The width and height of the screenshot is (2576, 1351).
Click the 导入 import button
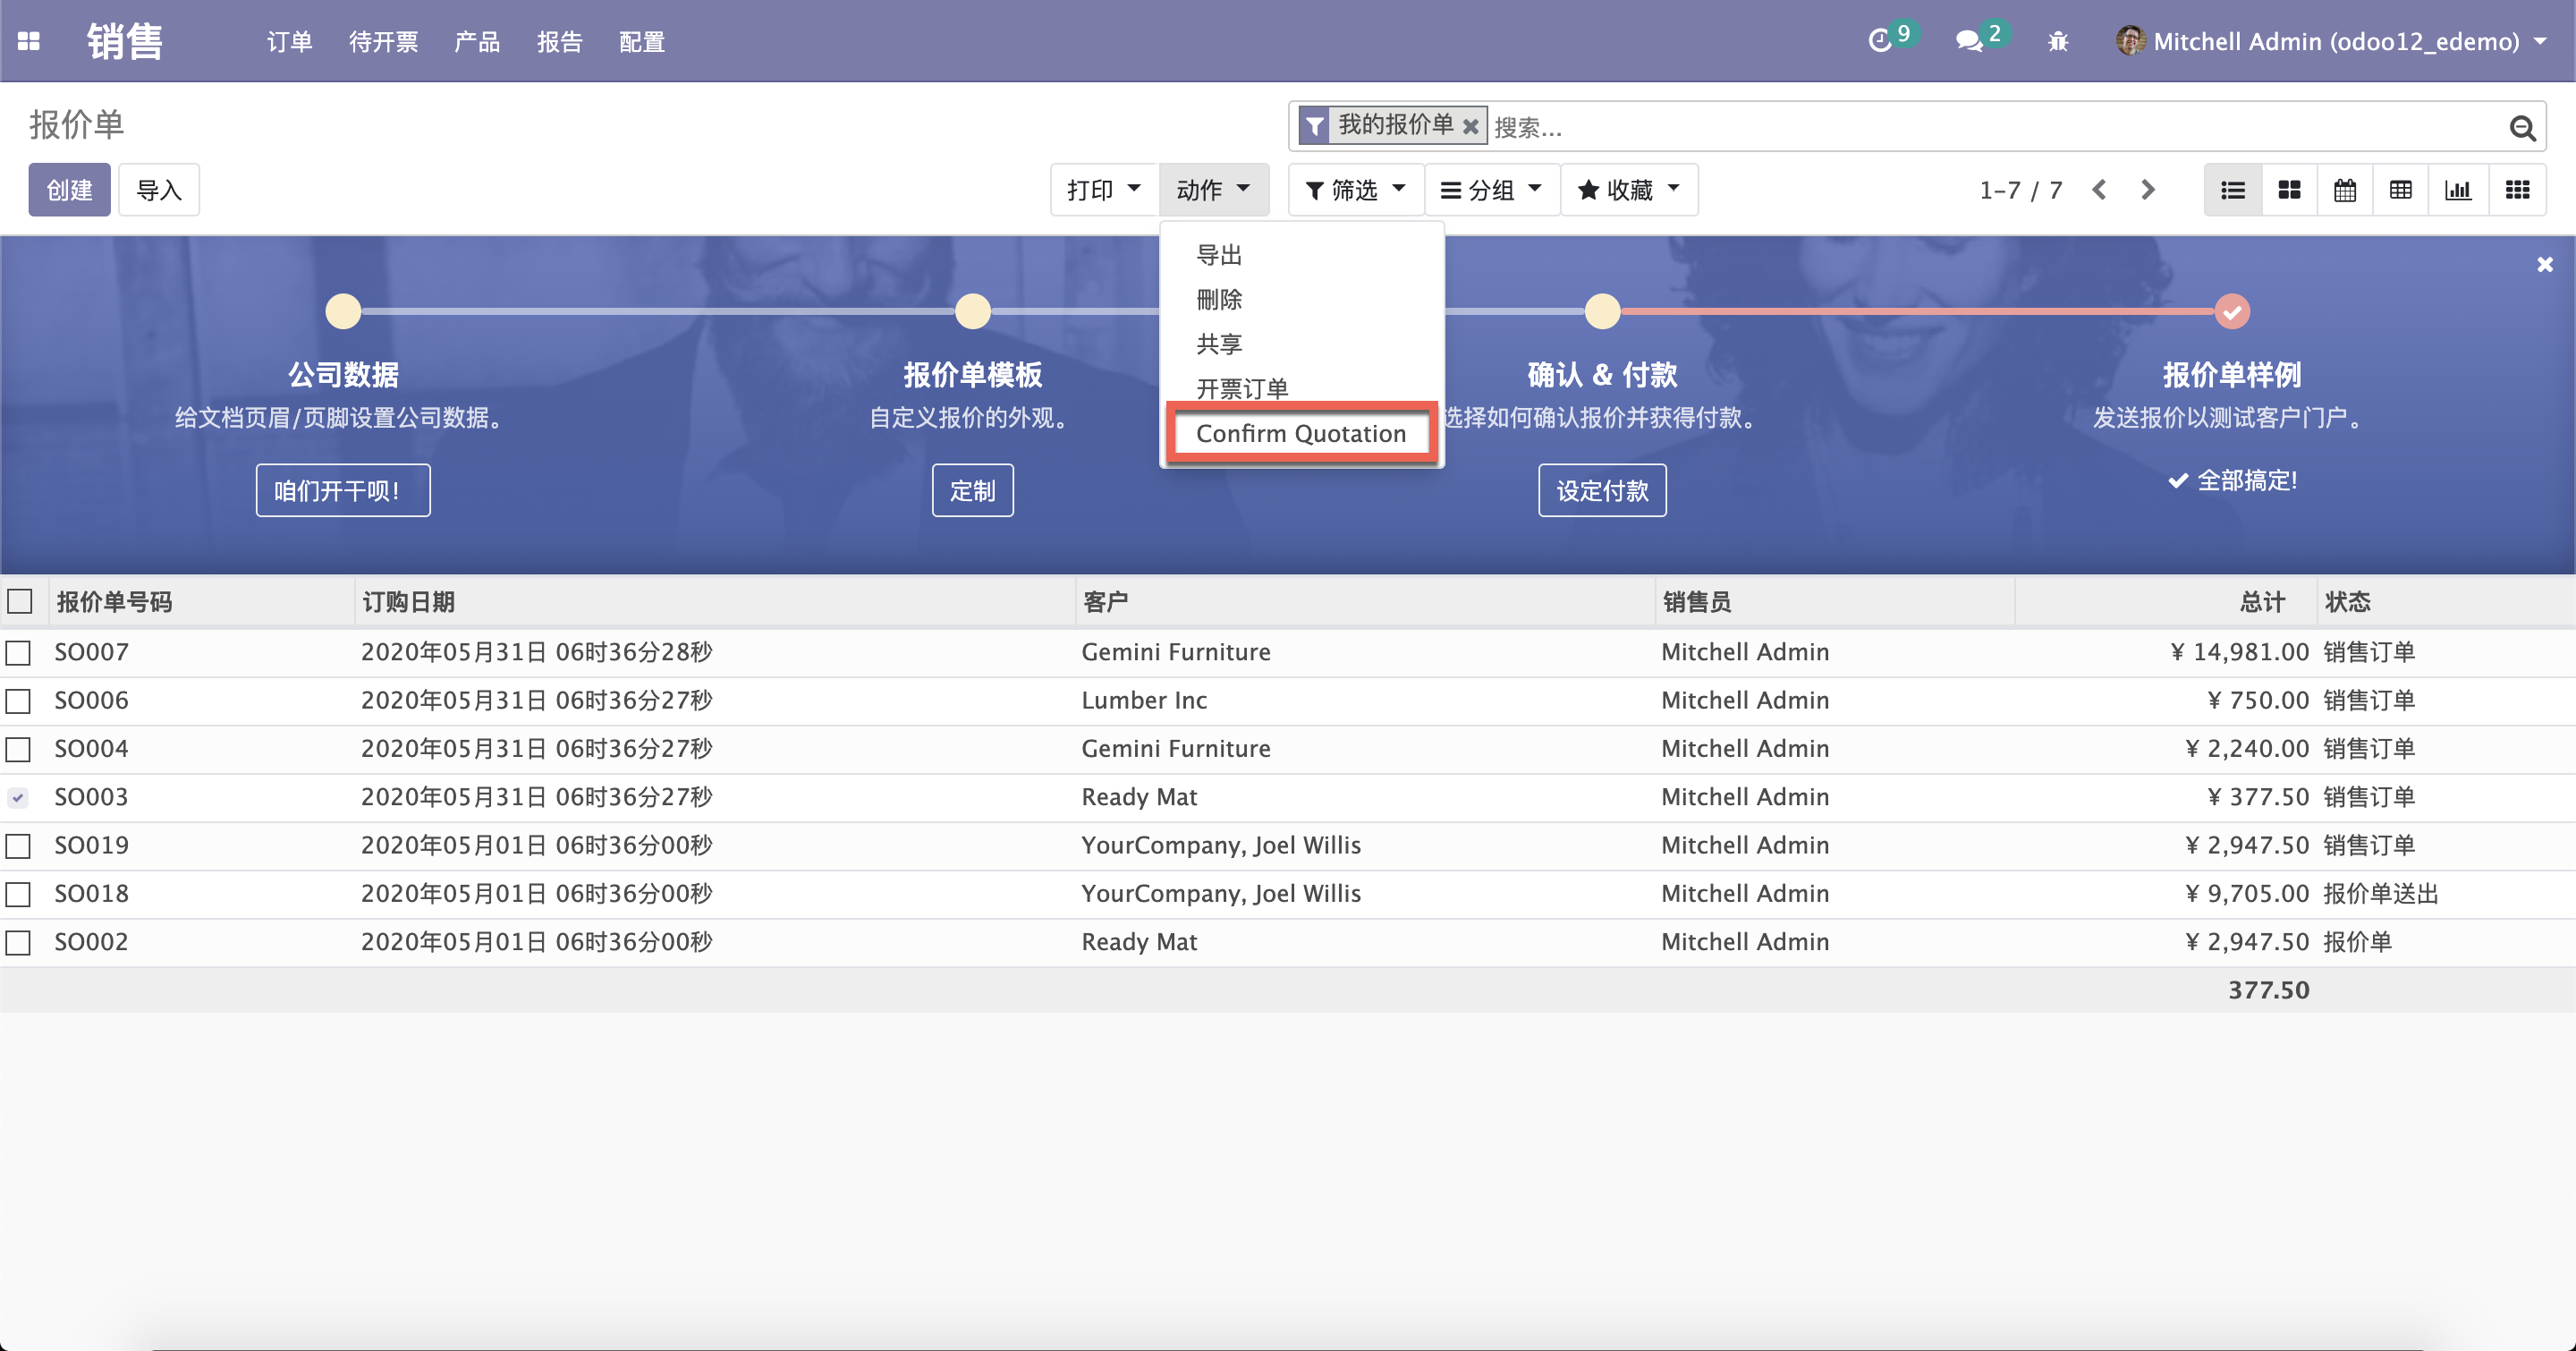click(160, 189)
